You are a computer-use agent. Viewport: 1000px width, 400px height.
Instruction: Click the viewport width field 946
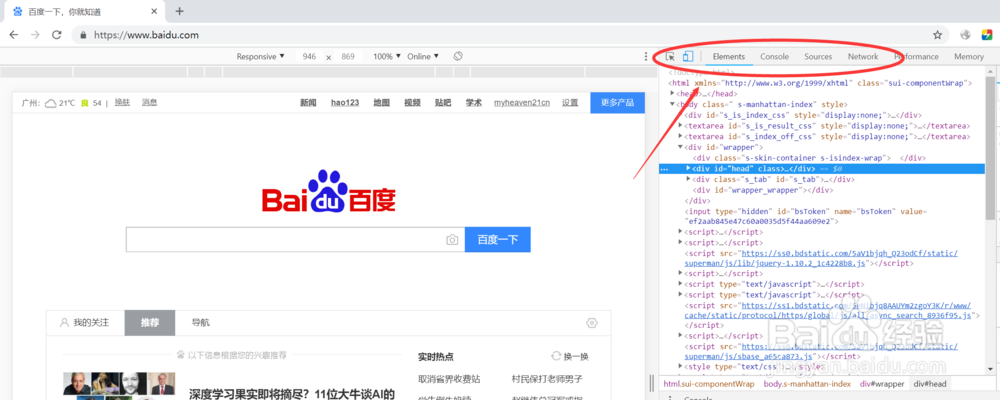pos(309,57)
